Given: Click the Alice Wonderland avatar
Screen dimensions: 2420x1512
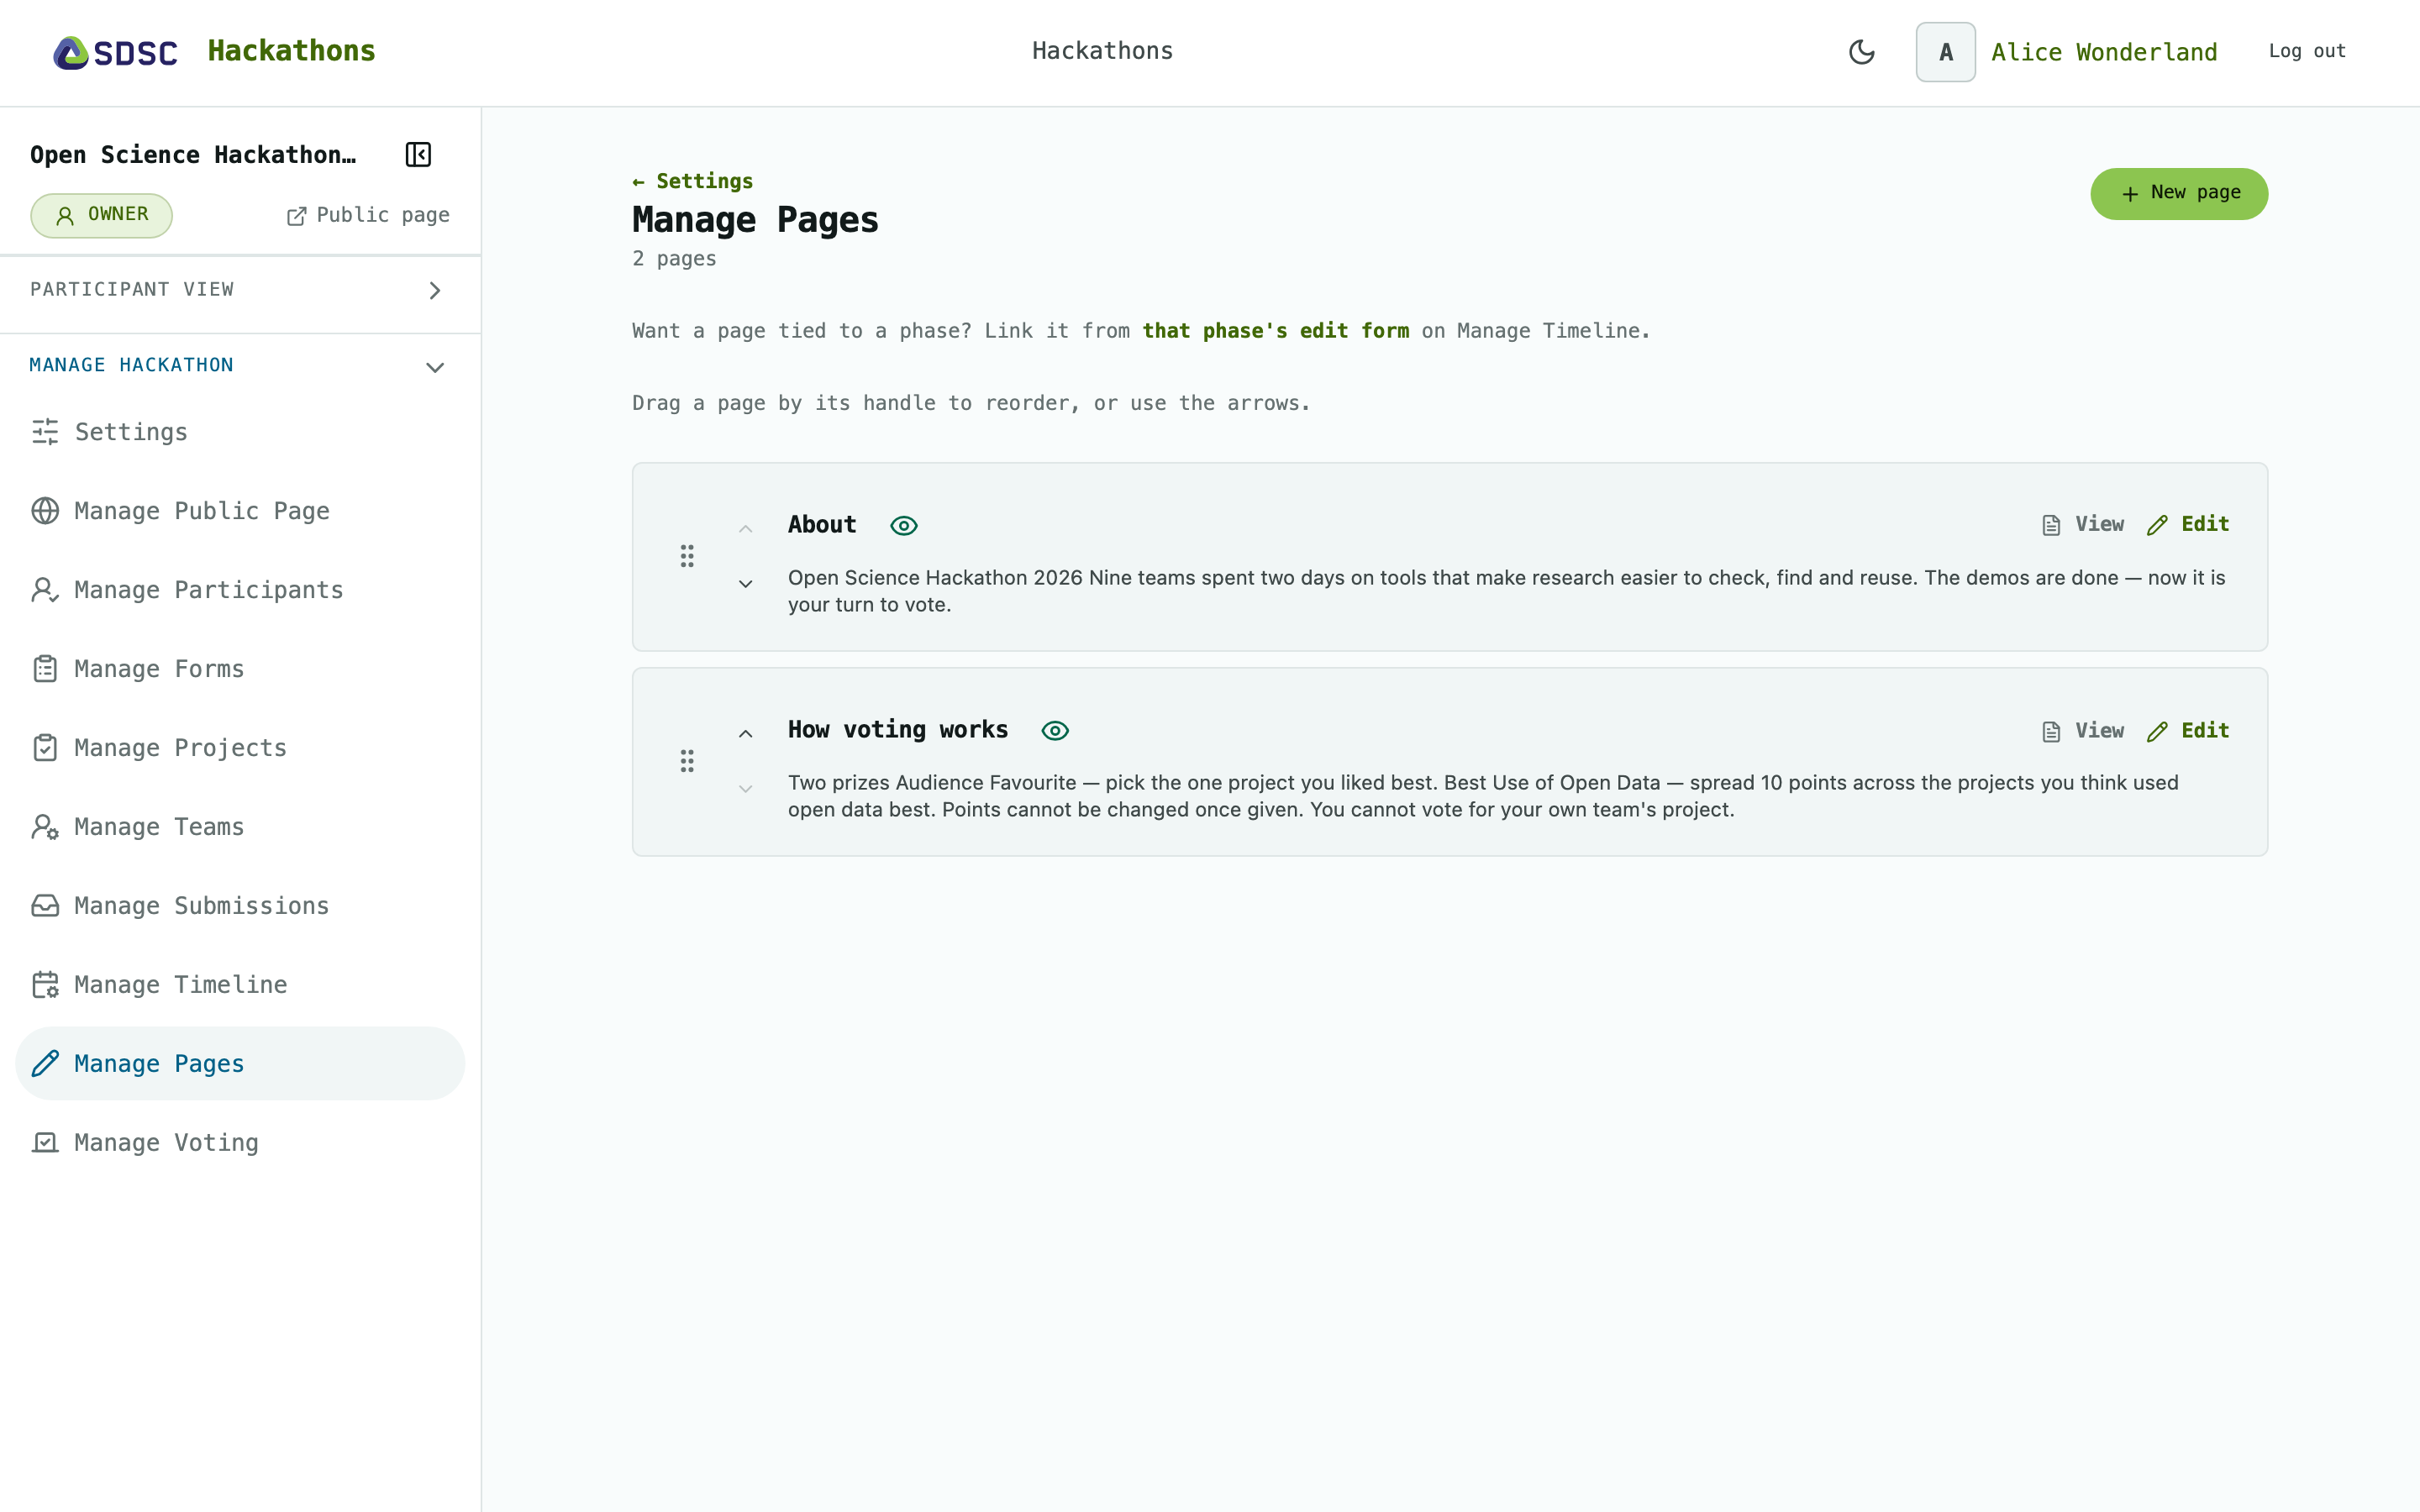Looking at the screenshot, I should point(1945,52).
